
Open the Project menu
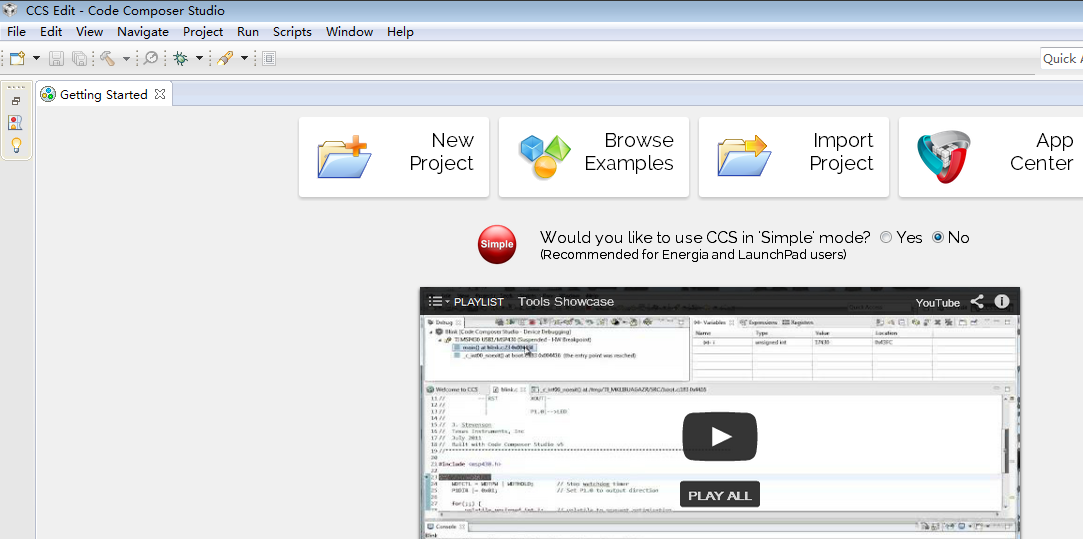[x=203, y=32]
